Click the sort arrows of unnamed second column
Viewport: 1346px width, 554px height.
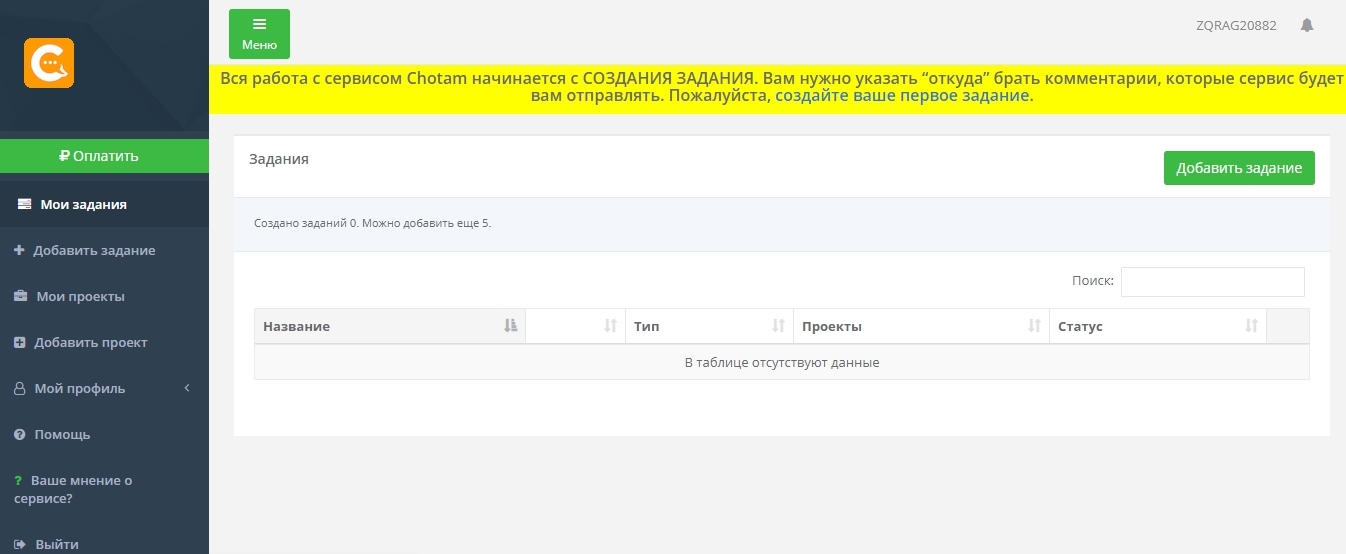tap(610, 326)
